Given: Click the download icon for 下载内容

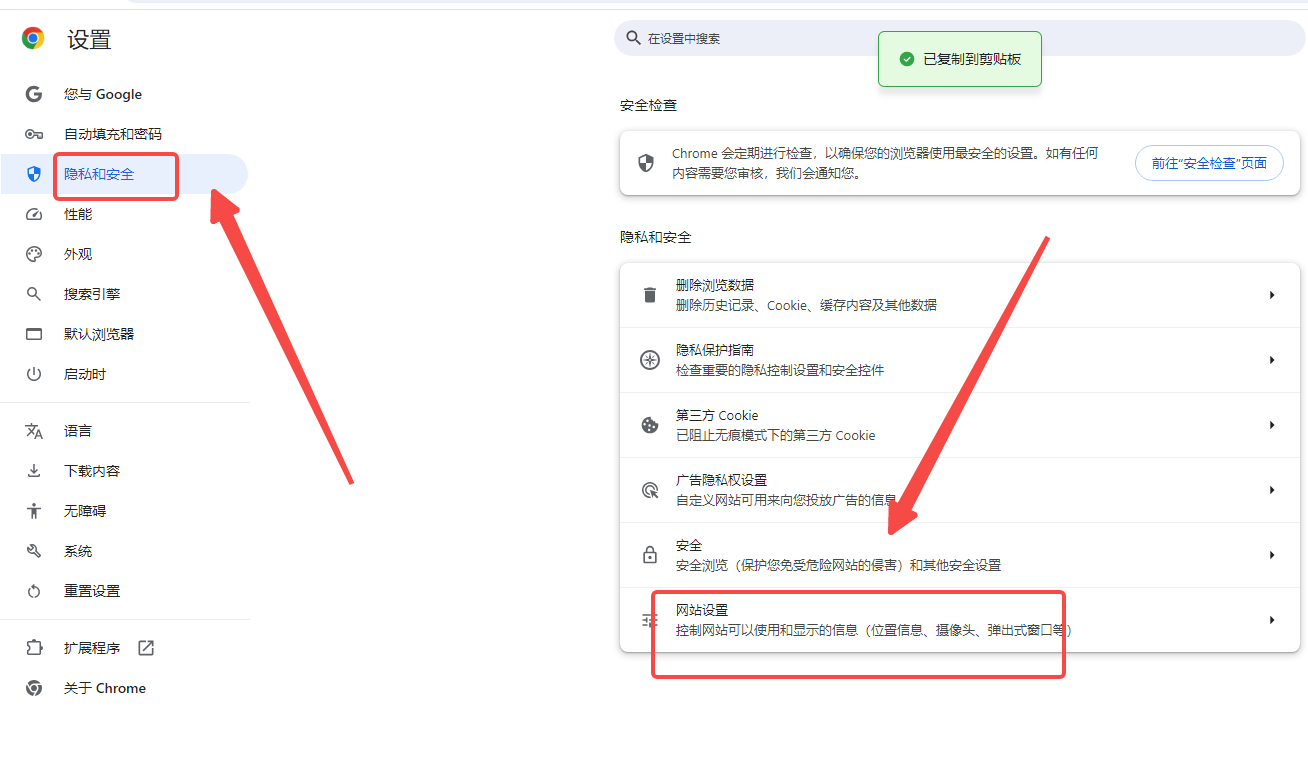Looking at the screenshot, I should coord(34,471).
